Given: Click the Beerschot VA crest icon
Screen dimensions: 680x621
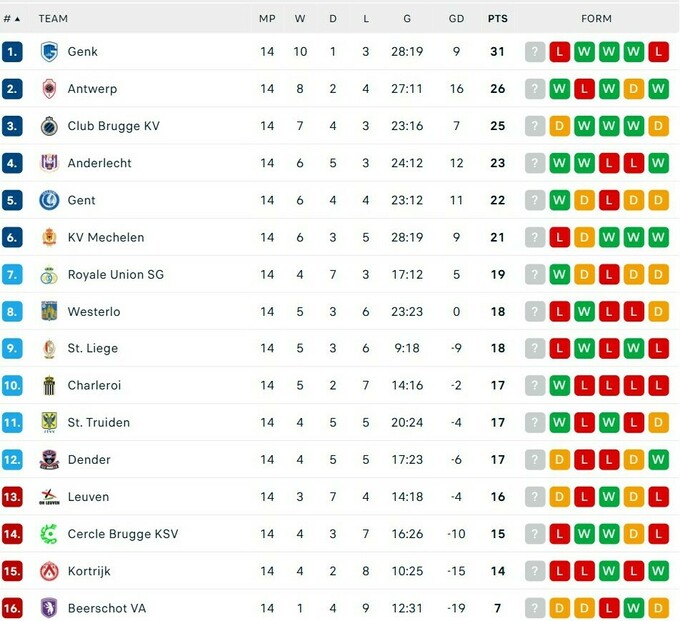Looking at the screenshot, I should tap(49, 607).
